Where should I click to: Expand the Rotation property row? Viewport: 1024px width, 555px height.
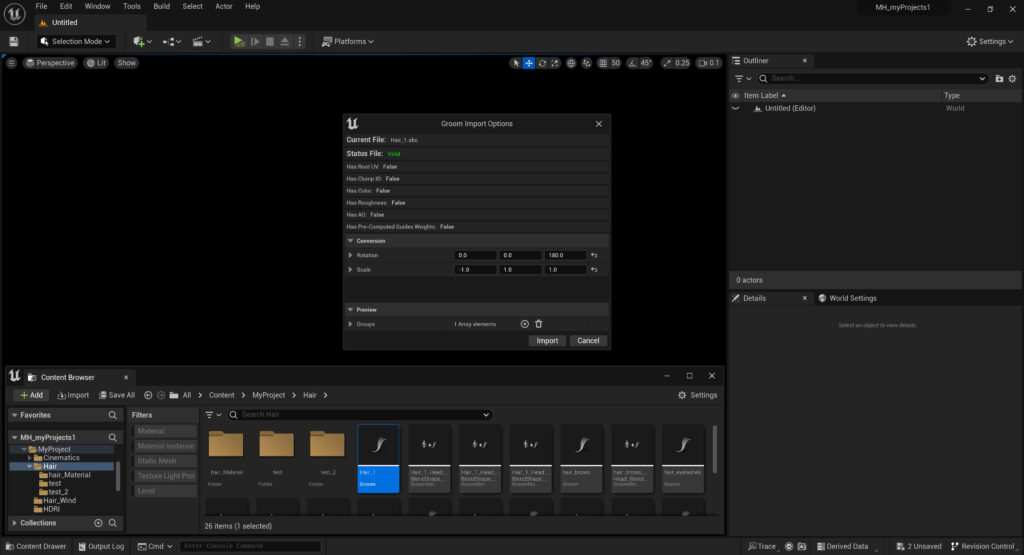pos(350,255)
